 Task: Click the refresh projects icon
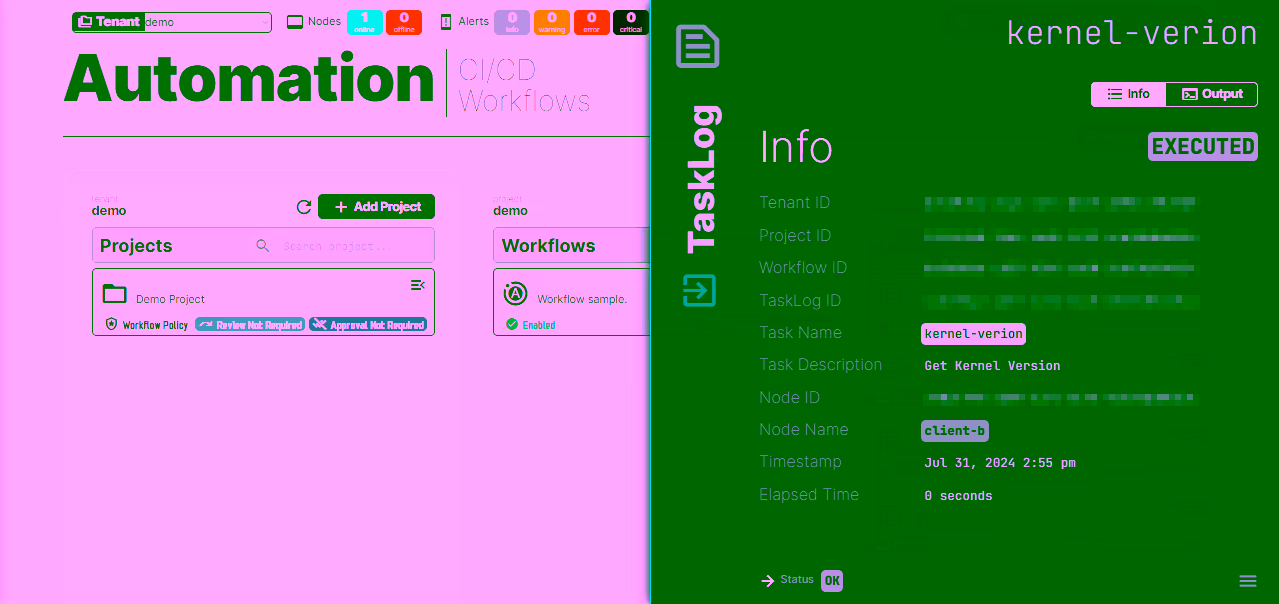pyautogui.click(x=304, y=207)
